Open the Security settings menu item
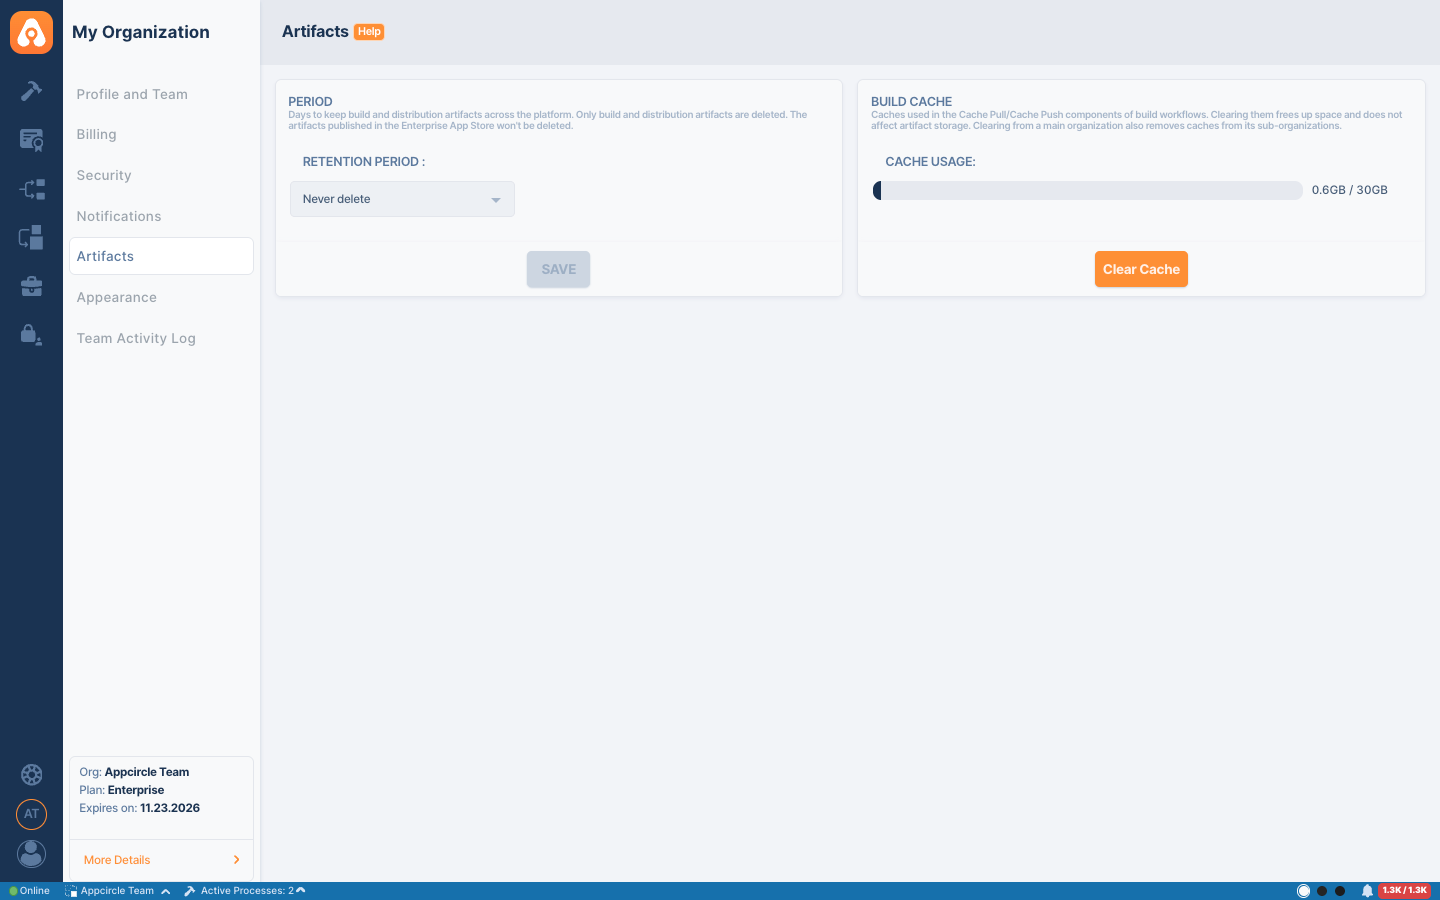Screen dimensions: 1440x900 [x=104, y=176]
